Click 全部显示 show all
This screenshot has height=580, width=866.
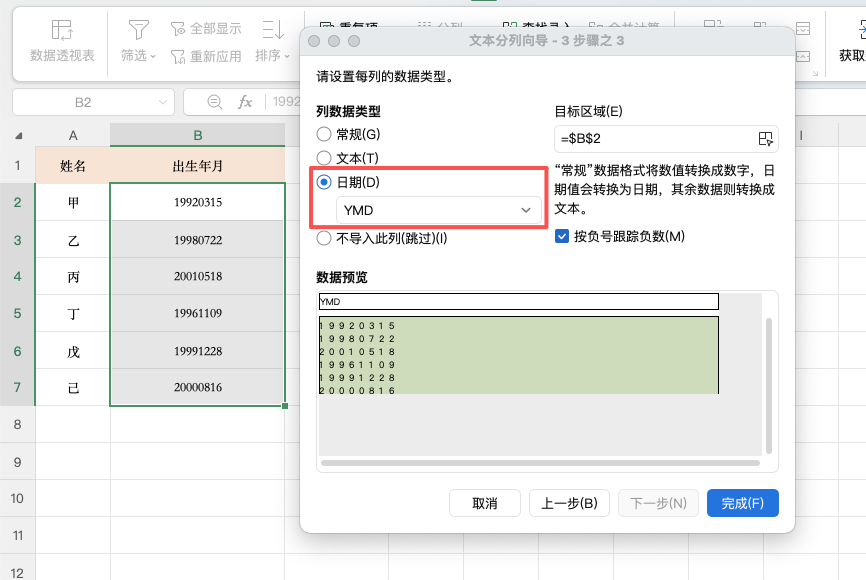click(206, 29)
